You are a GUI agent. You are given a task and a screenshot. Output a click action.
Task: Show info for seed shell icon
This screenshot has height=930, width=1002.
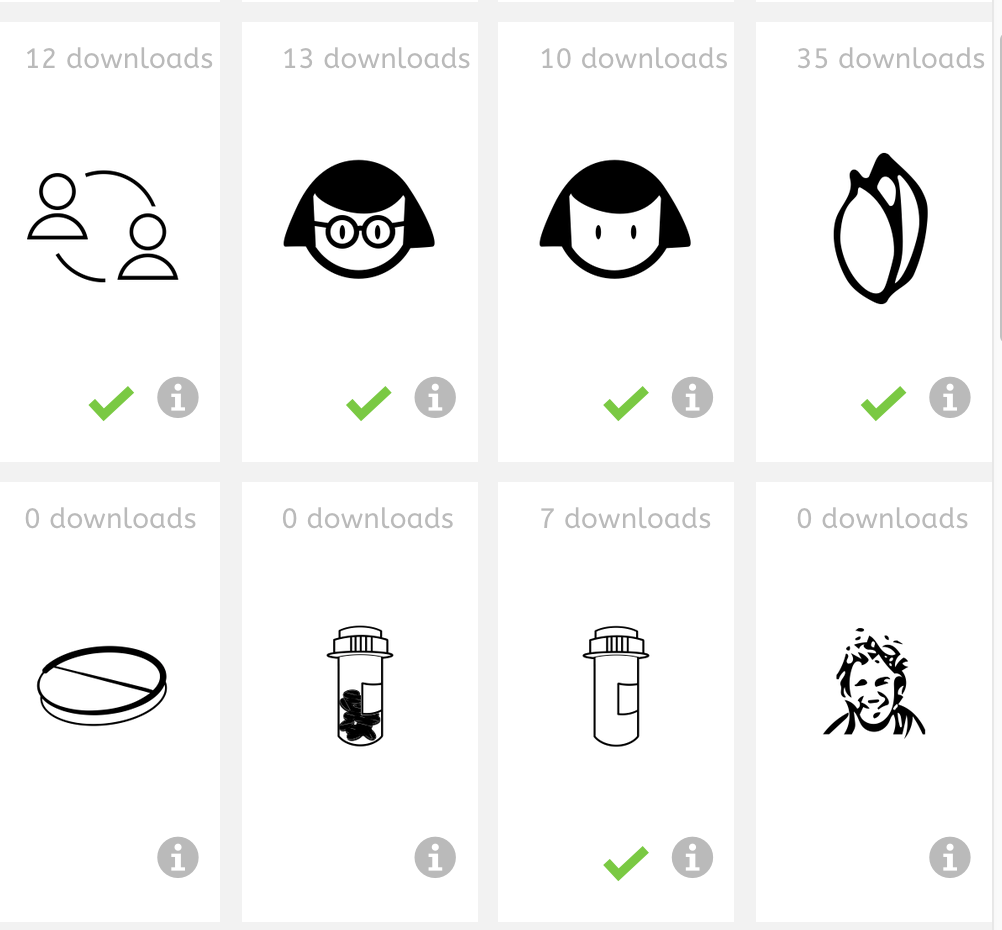950,398
